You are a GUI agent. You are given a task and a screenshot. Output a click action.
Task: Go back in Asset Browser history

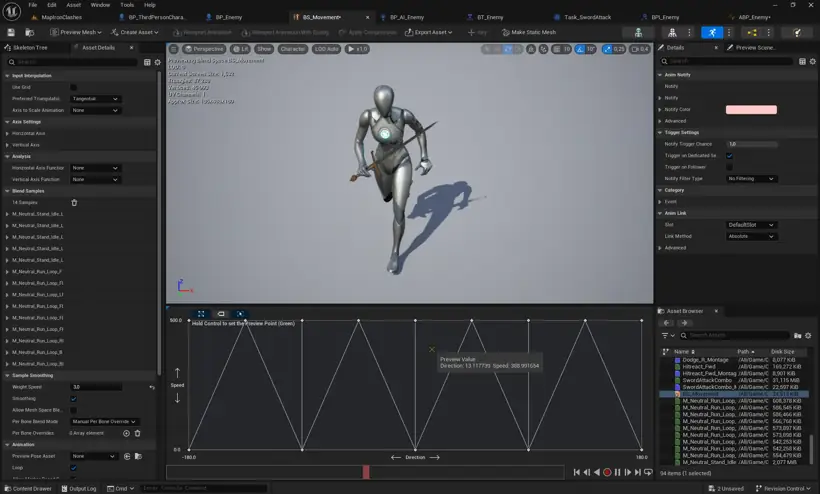click(x=667, y=323)
